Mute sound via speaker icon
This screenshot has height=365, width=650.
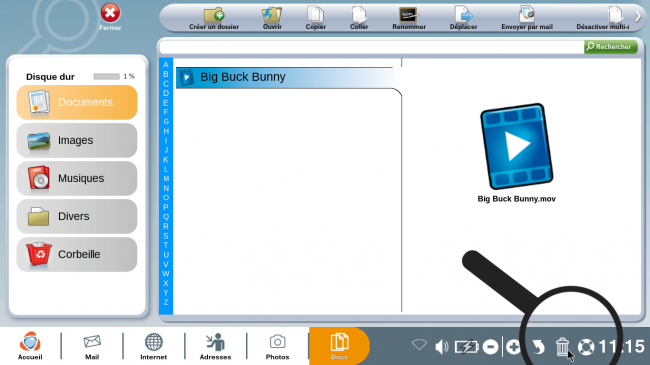click(441, 346)
